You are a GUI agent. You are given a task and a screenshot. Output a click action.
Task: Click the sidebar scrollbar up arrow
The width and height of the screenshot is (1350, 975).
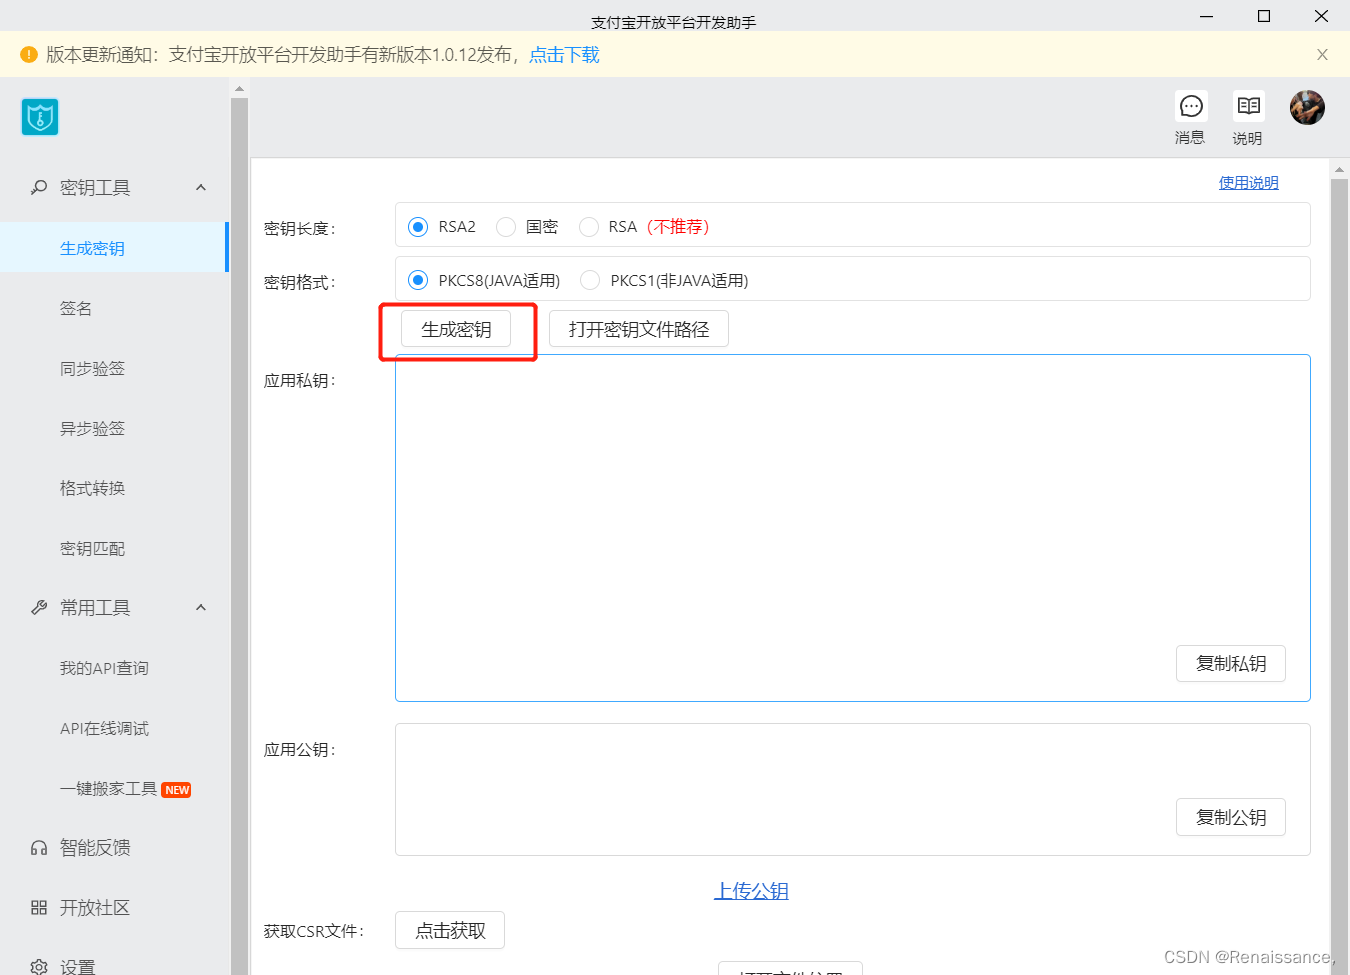[x=239, y=88]
